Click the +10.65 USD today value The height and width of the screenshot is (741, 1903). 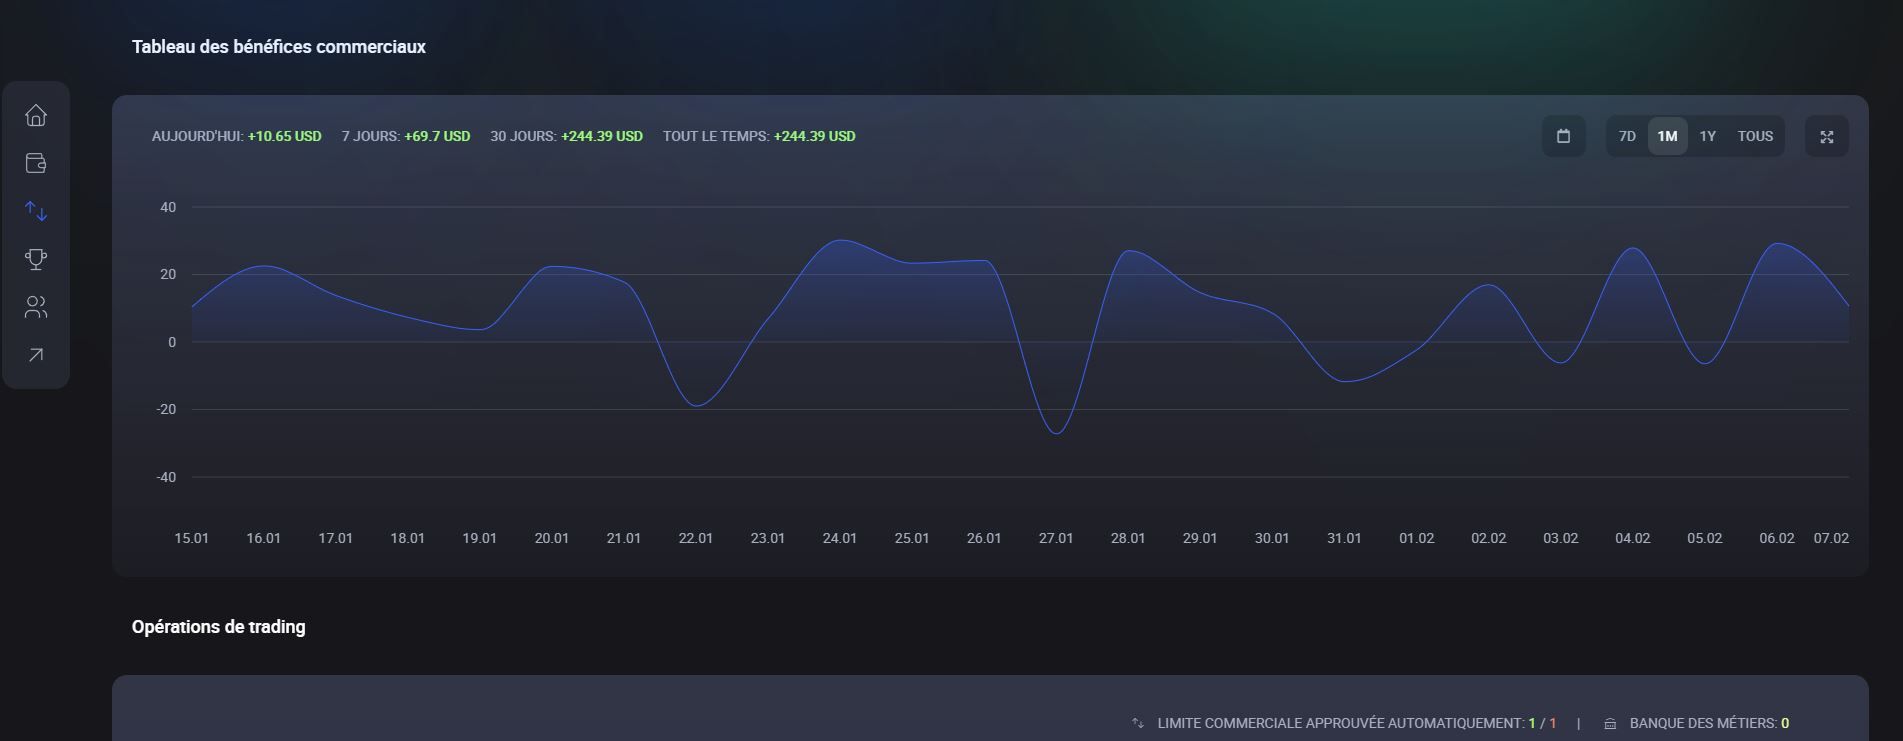(285, 136)
